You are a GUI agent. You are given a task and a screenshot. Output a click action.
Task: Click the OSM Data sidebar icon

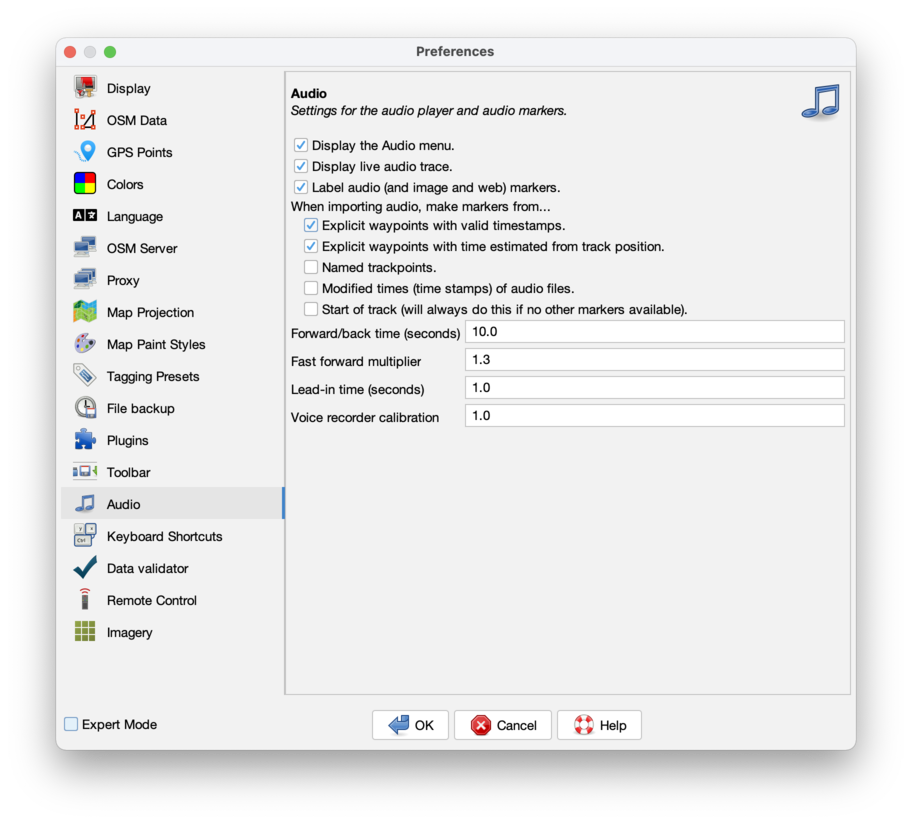86,120
